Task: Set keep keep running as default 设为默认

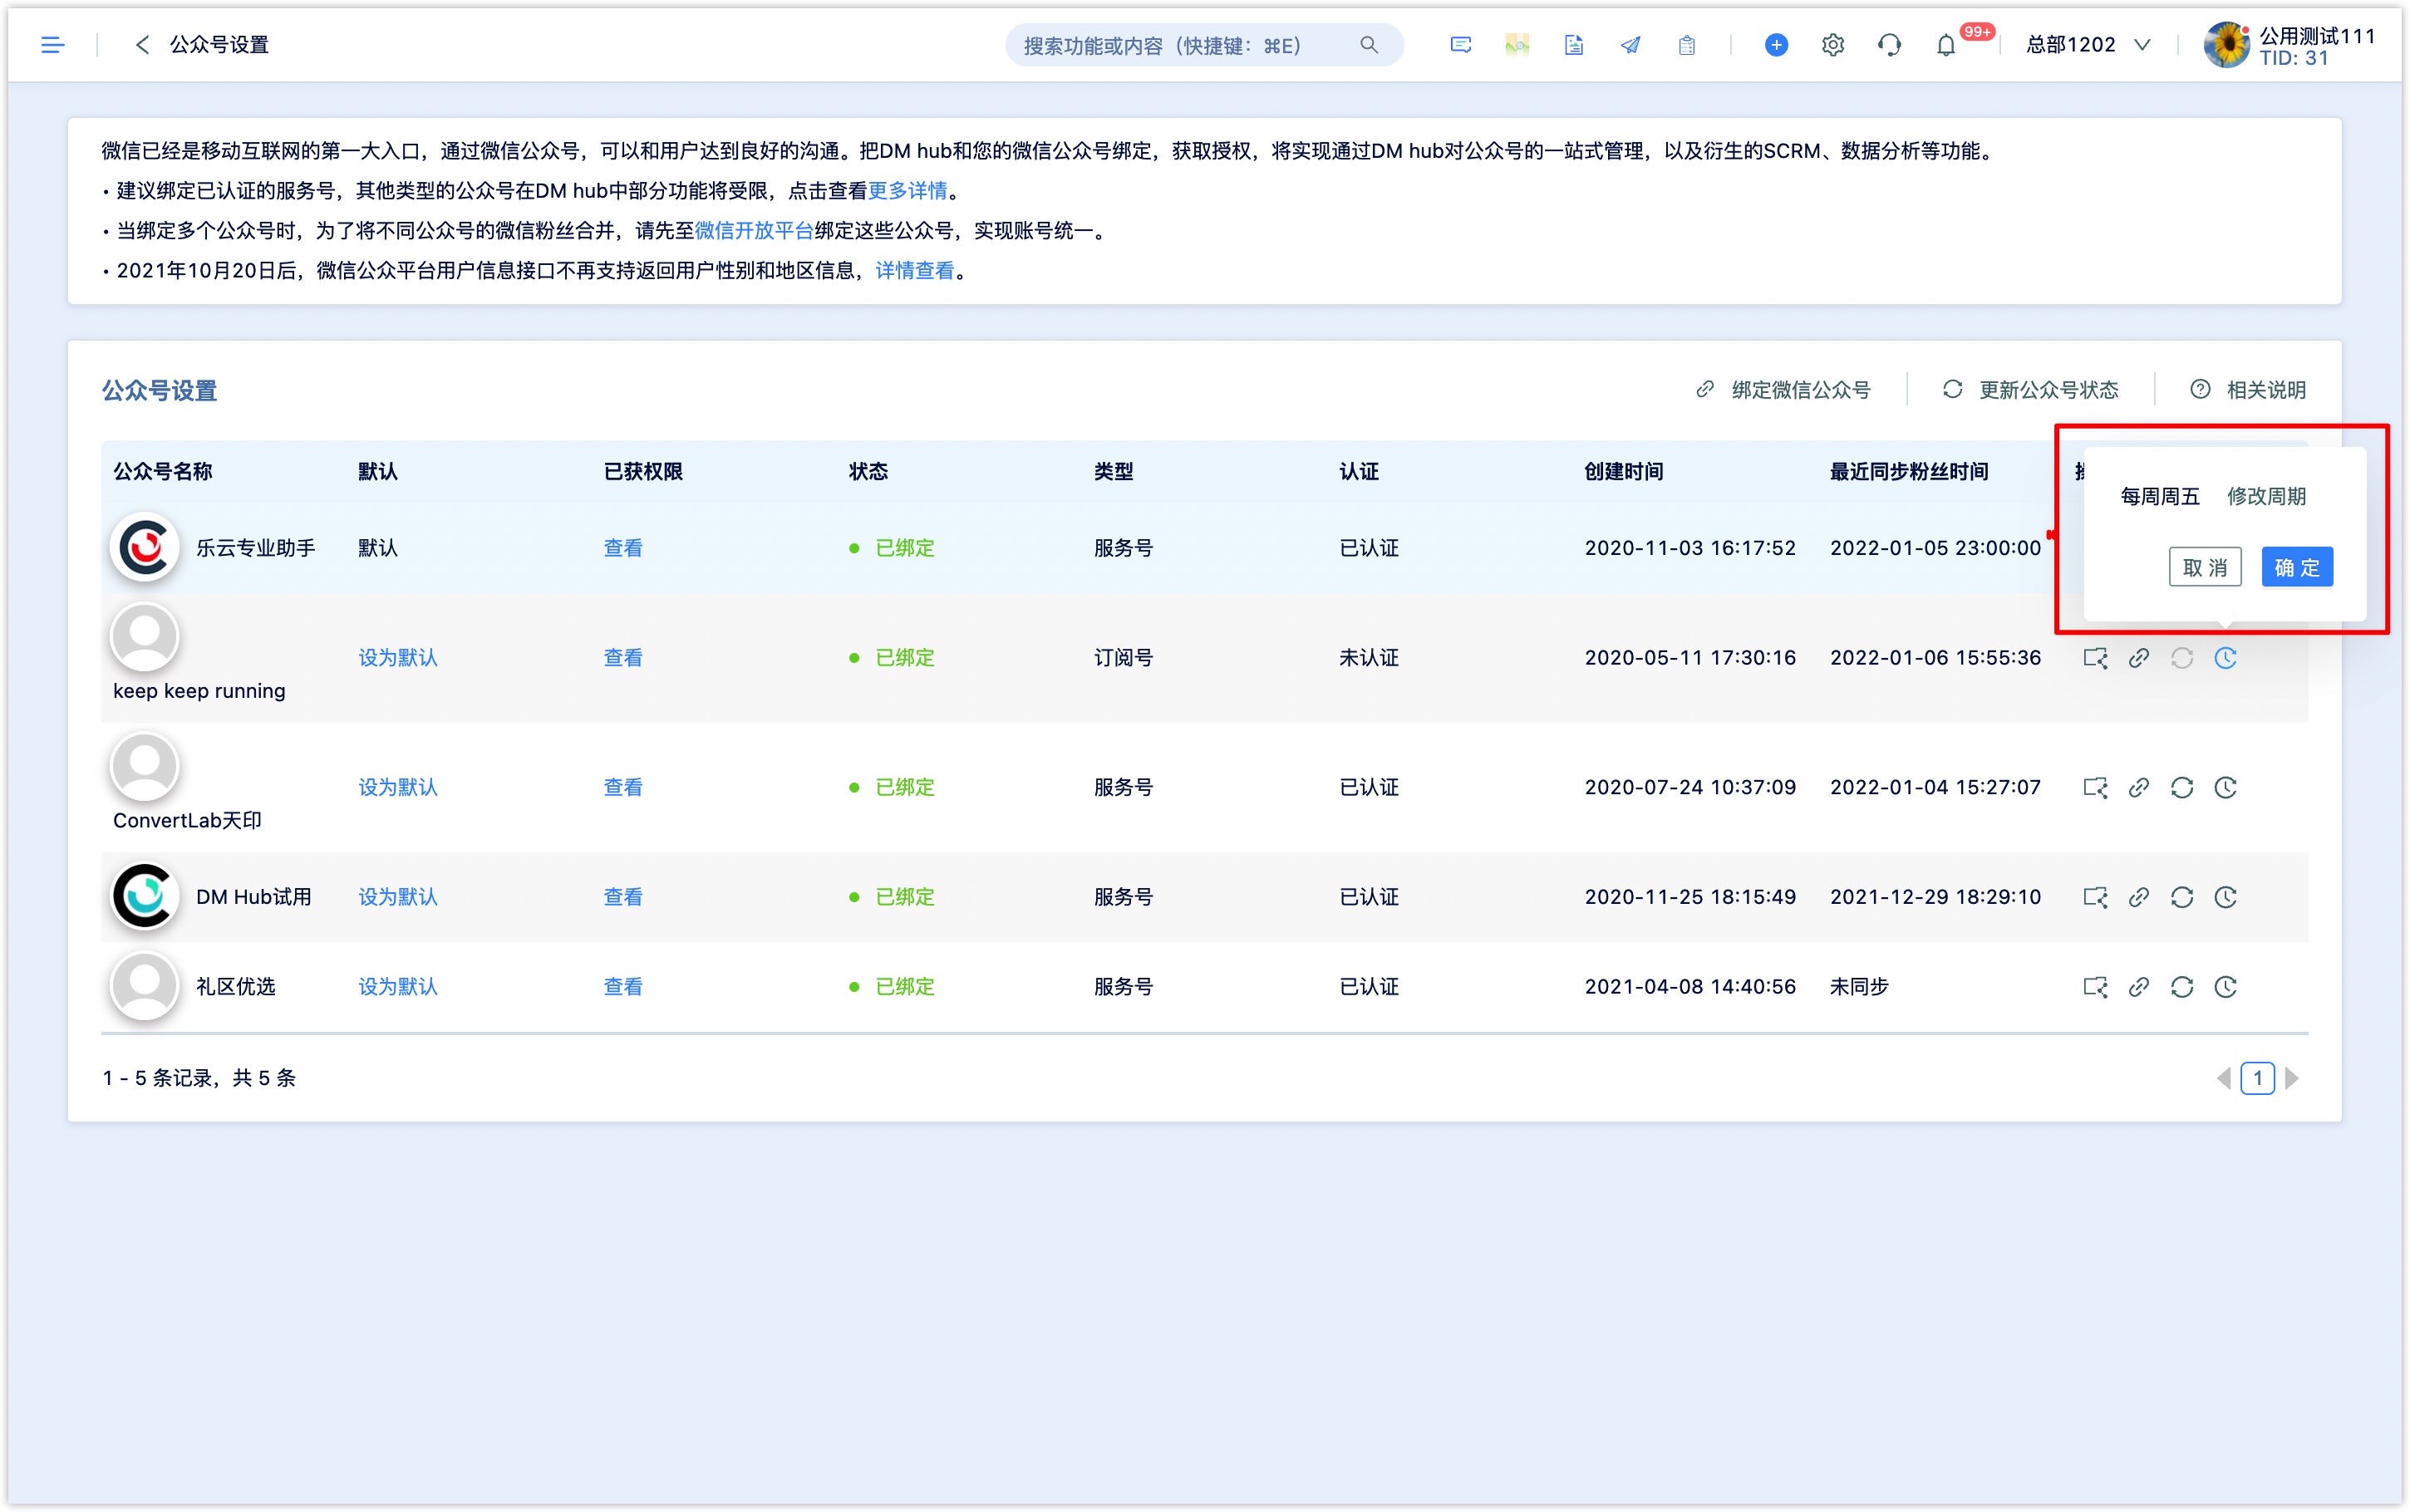Action: tap(398, 657)
